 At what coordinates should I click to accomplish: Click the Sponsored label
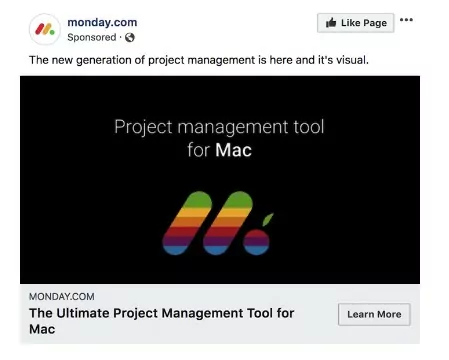tap(92, 37)
